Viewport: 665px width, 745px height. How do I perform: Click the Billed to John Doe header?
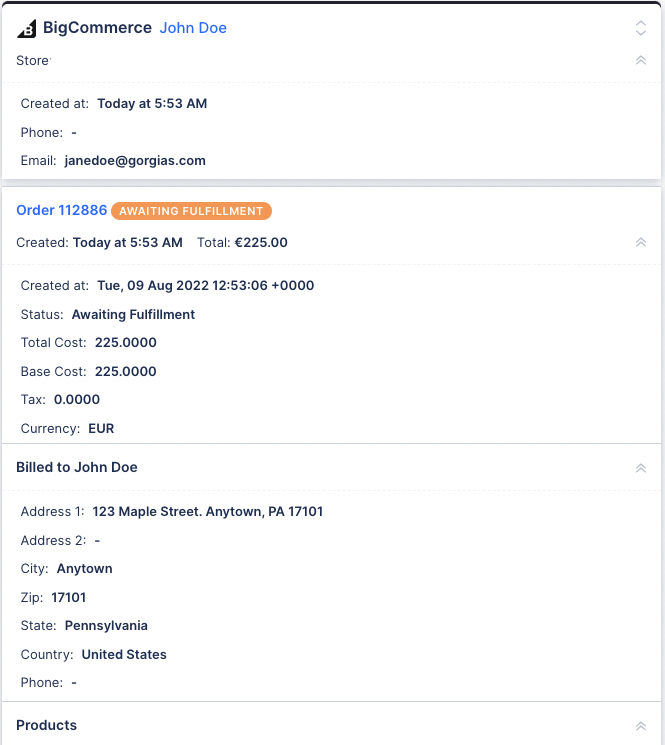click(77, 467)
